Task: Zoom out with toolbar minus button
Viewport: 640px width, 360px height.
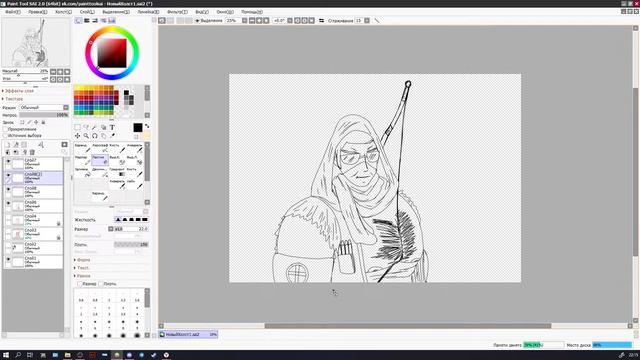Action: (x=252, y=20)
